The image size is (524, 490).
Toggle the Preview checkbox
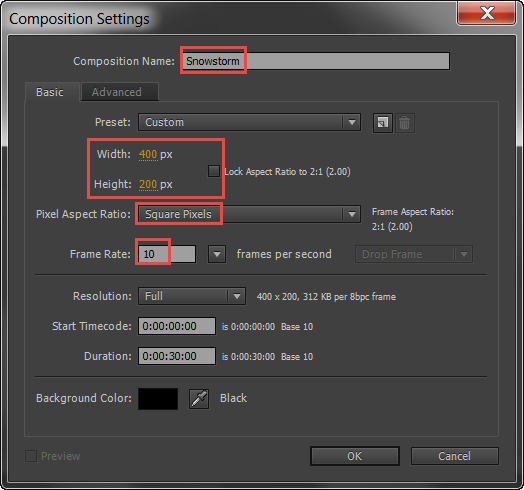coord(31,456)
